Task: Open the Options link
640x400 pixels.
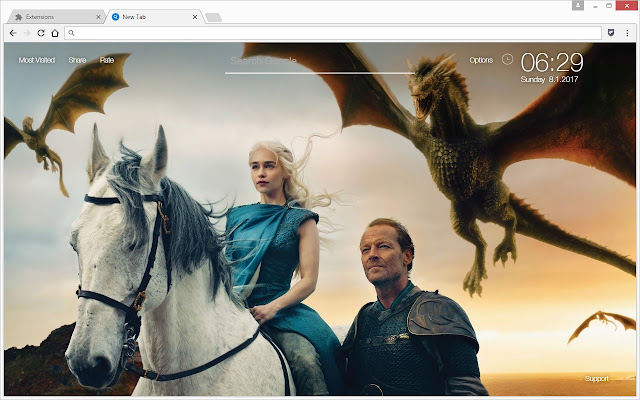Action: tap(481, 60)
